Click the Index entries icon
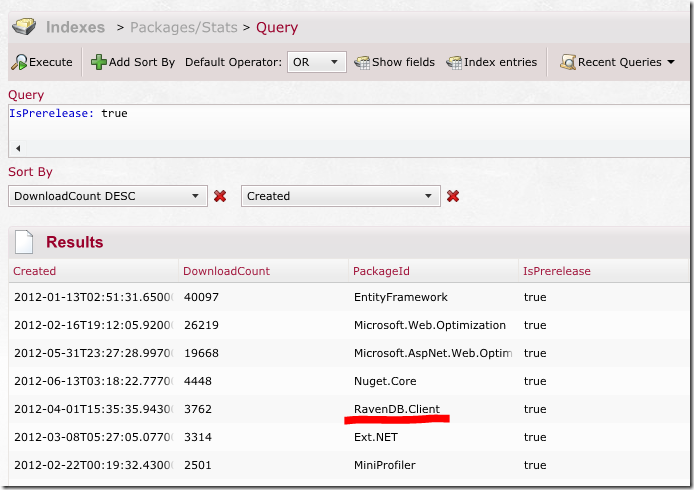694x490 pixels. [x=454, y=62]
